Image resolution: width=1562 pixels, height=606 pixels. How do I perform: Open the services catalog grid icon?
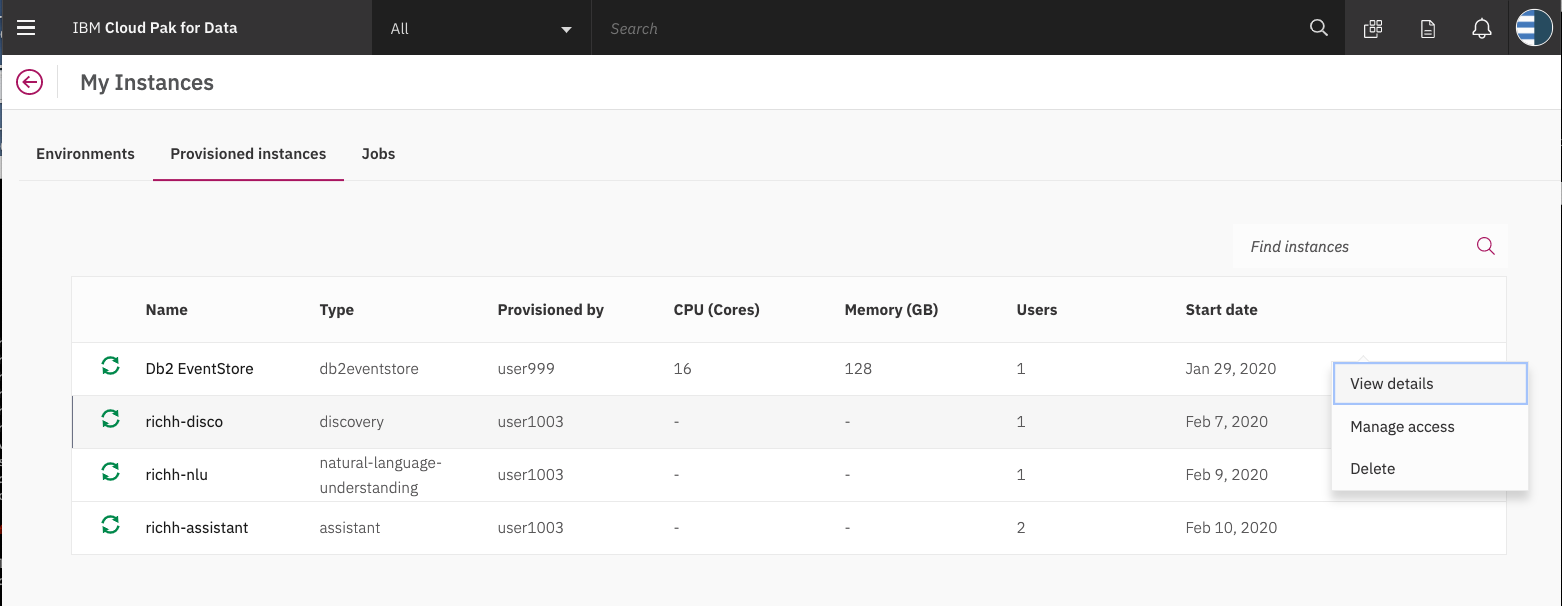pos(1373,29)
